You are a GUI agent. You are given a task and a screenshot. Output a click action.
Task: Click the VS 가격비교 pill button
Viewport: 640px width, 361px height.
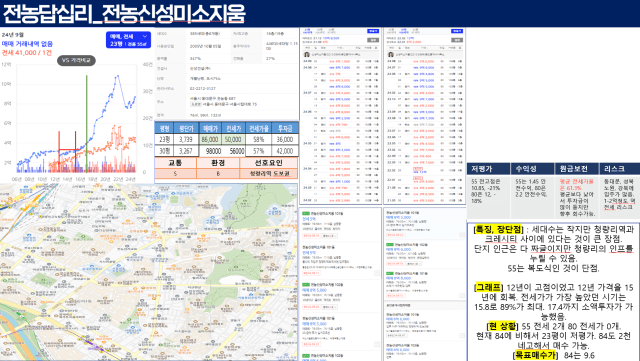pos(76,60)
